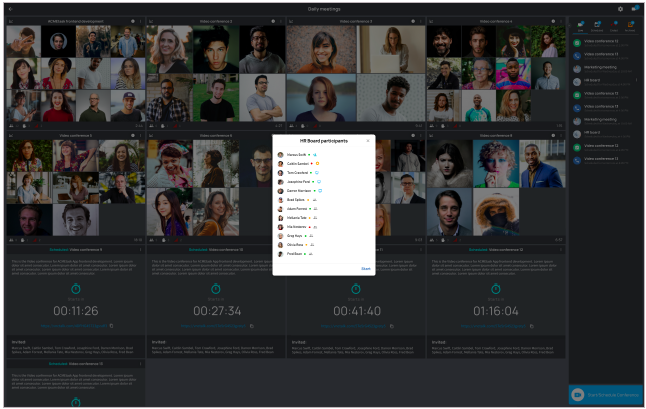Viewport: 646px width, 409px height.
Task: Expand the Video conference 8 panel to fullscreen
Action: [x=431, y=135]
